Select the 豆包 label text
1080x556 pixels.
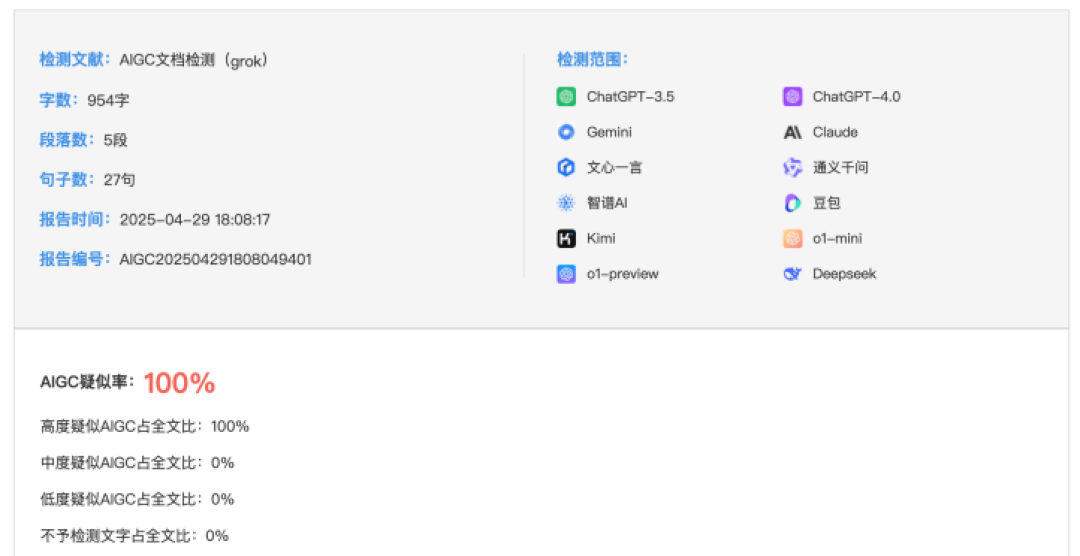[x=827, y=203]
